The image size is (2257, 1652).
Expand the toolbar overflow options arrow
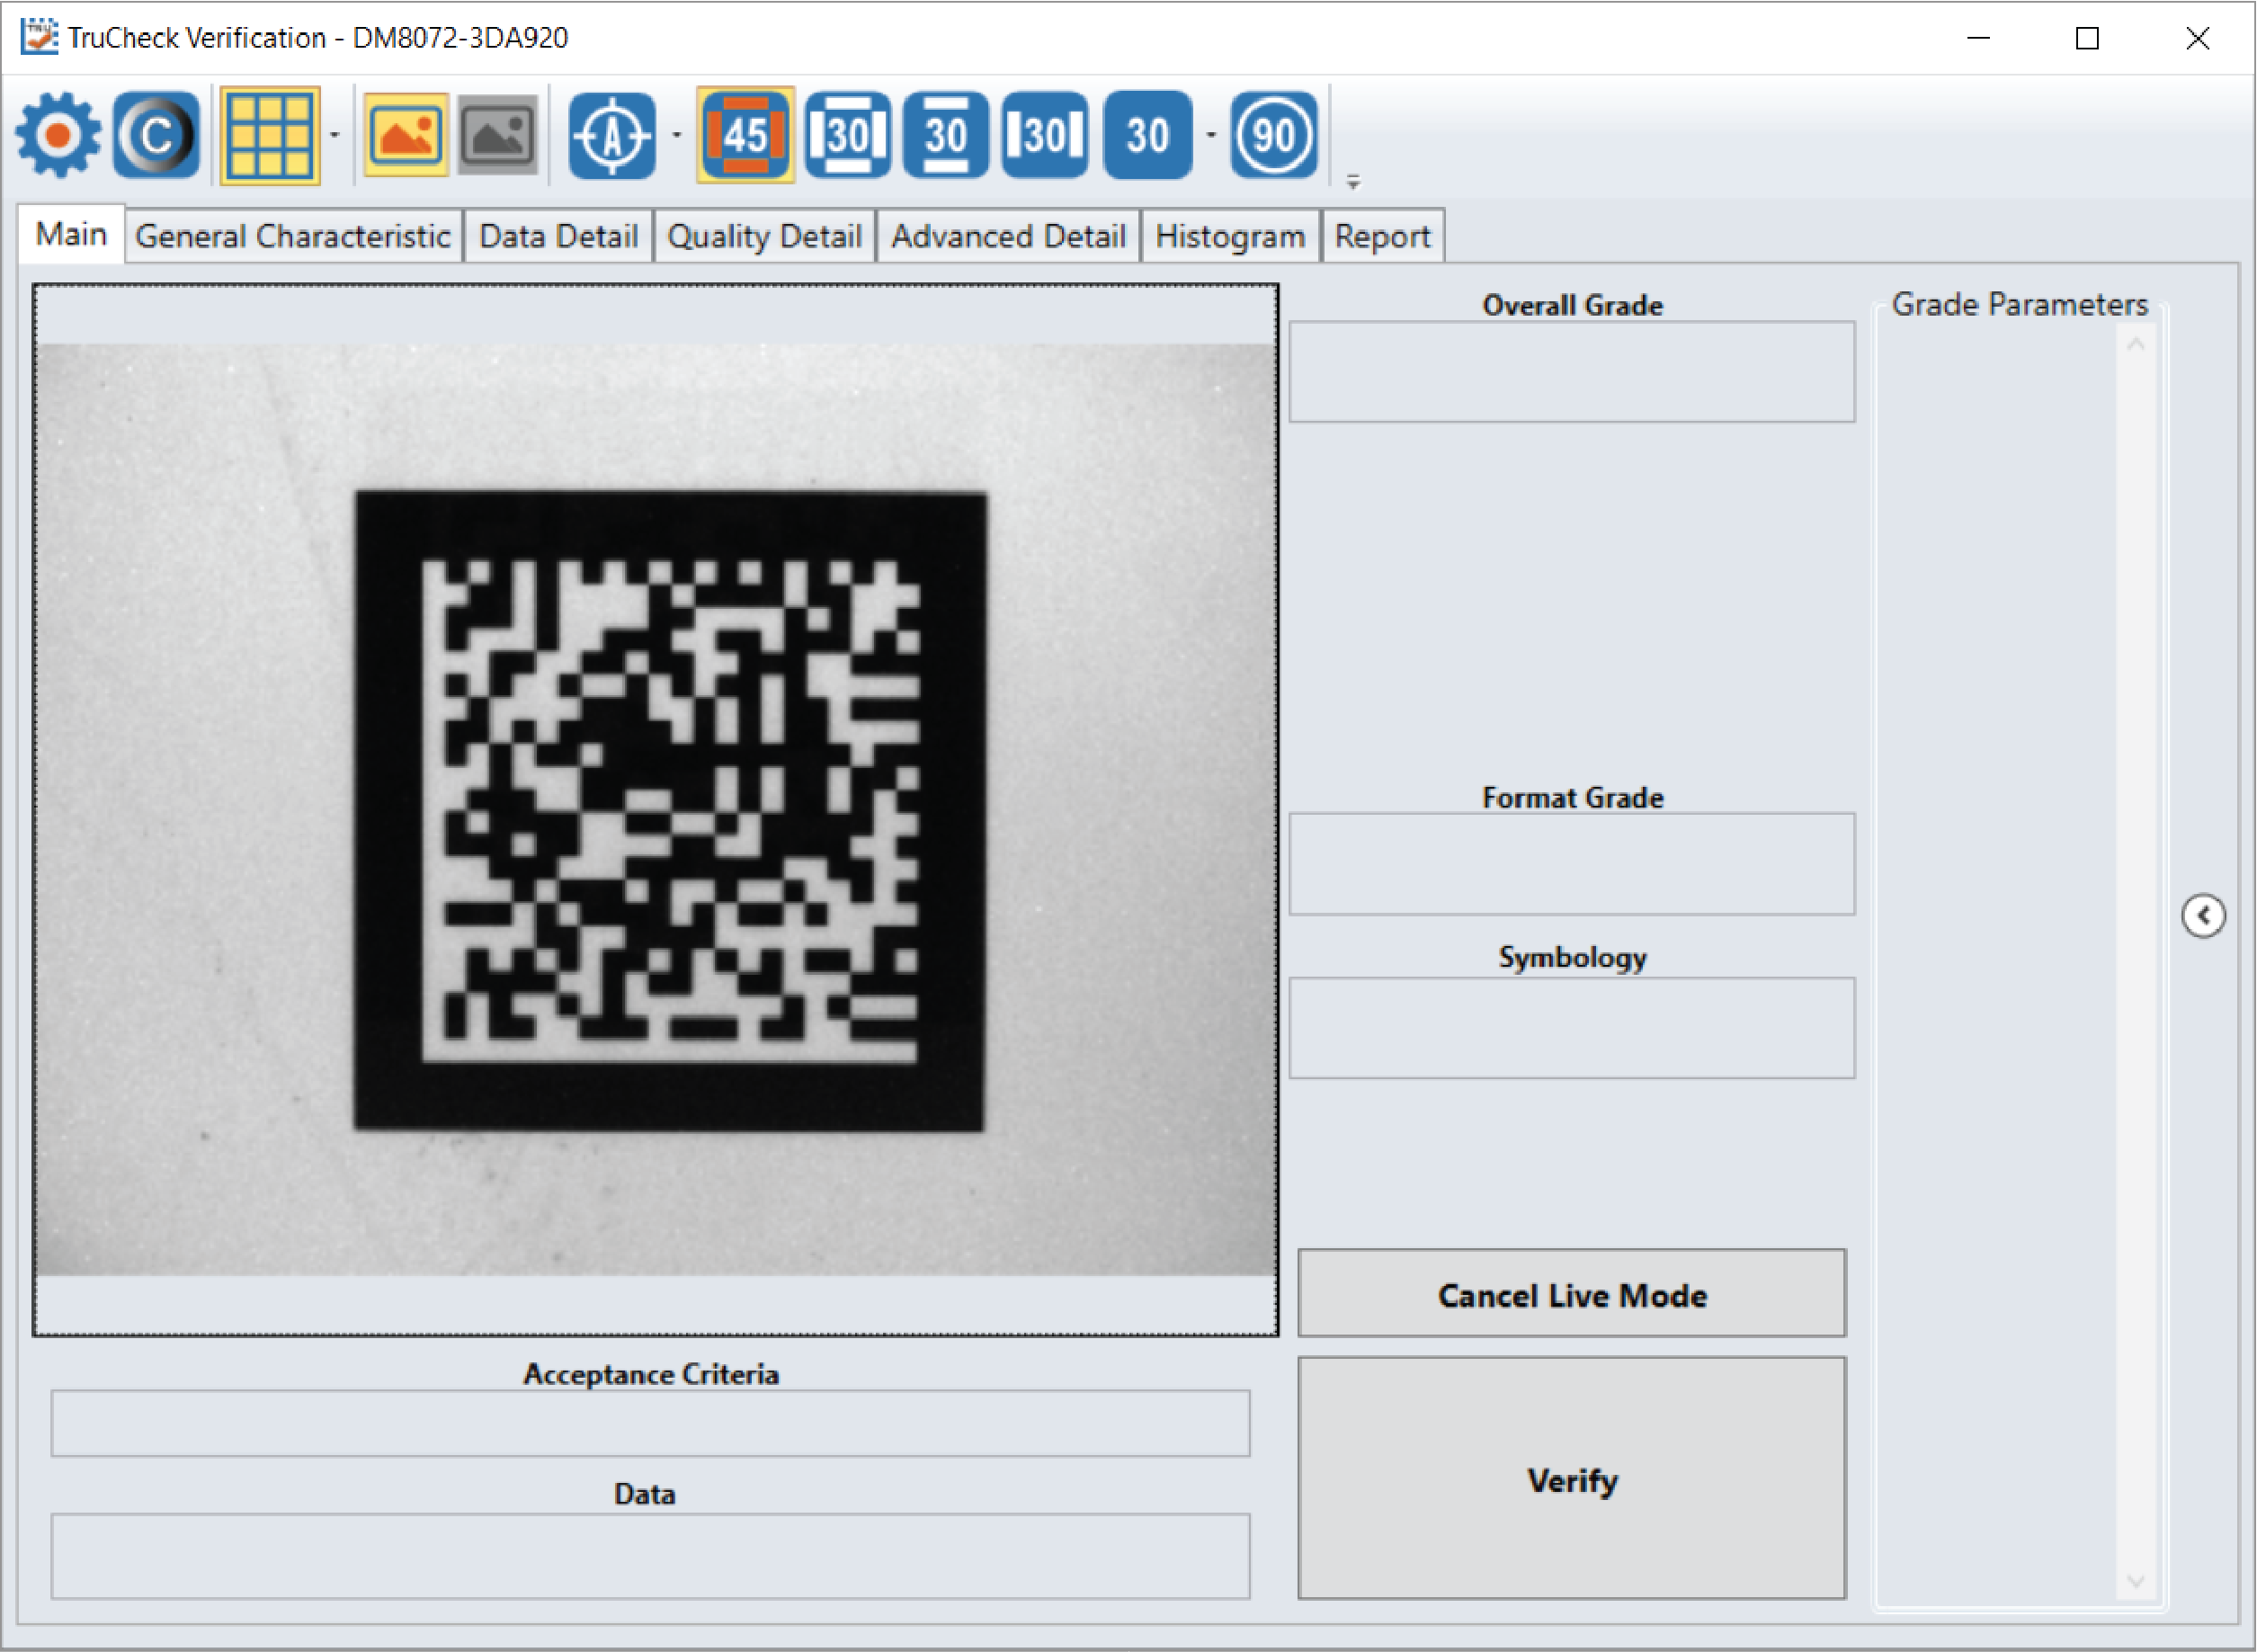pyautogui.click(x=1353, y=182)
